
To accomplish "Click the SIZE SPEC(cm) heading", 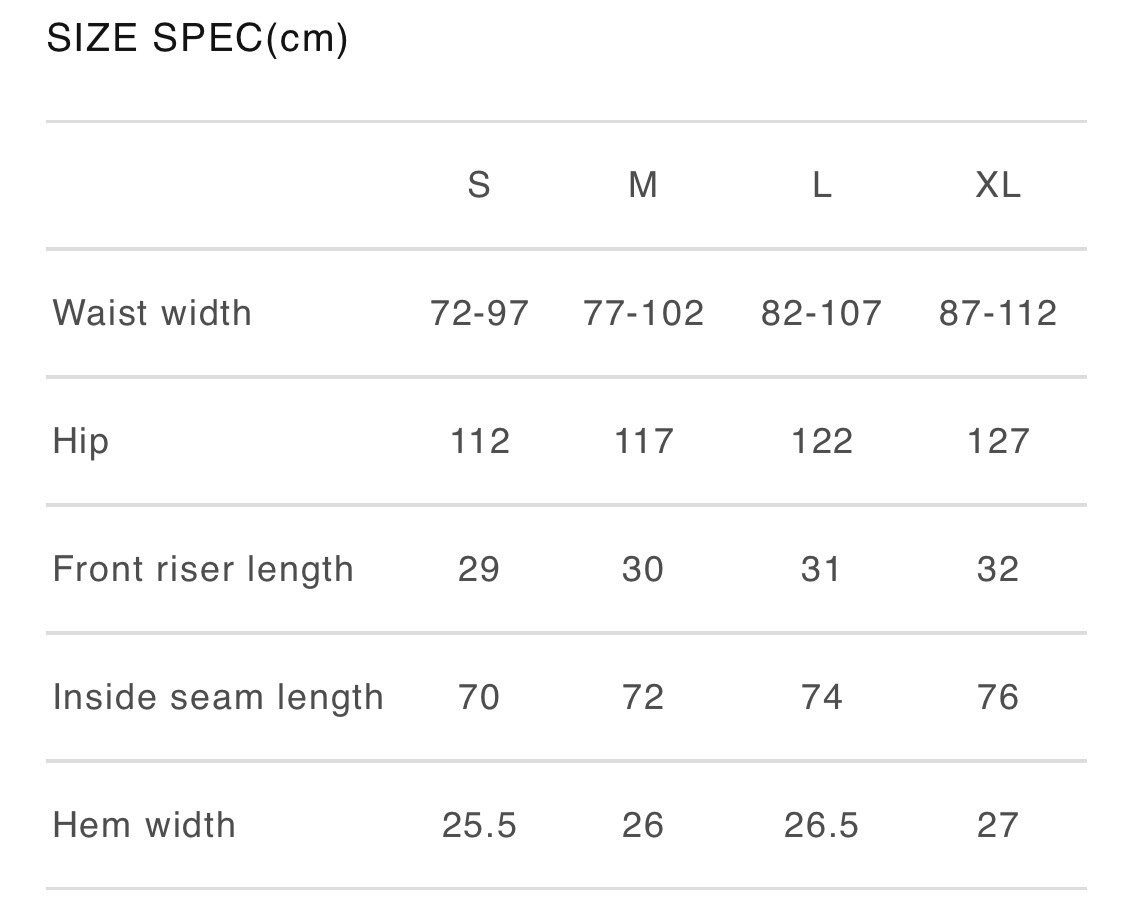I will [197, 39].
